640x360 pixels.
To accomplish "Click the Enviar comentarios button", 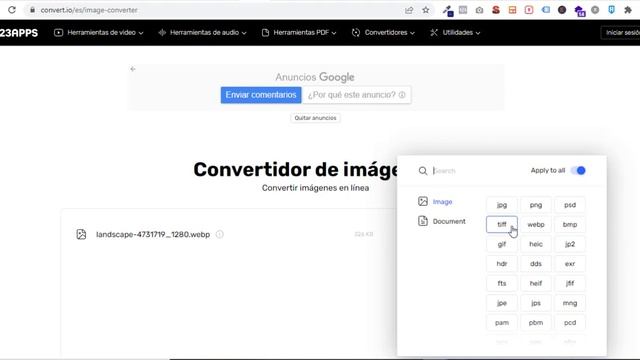I will click(x=261, y=95).
